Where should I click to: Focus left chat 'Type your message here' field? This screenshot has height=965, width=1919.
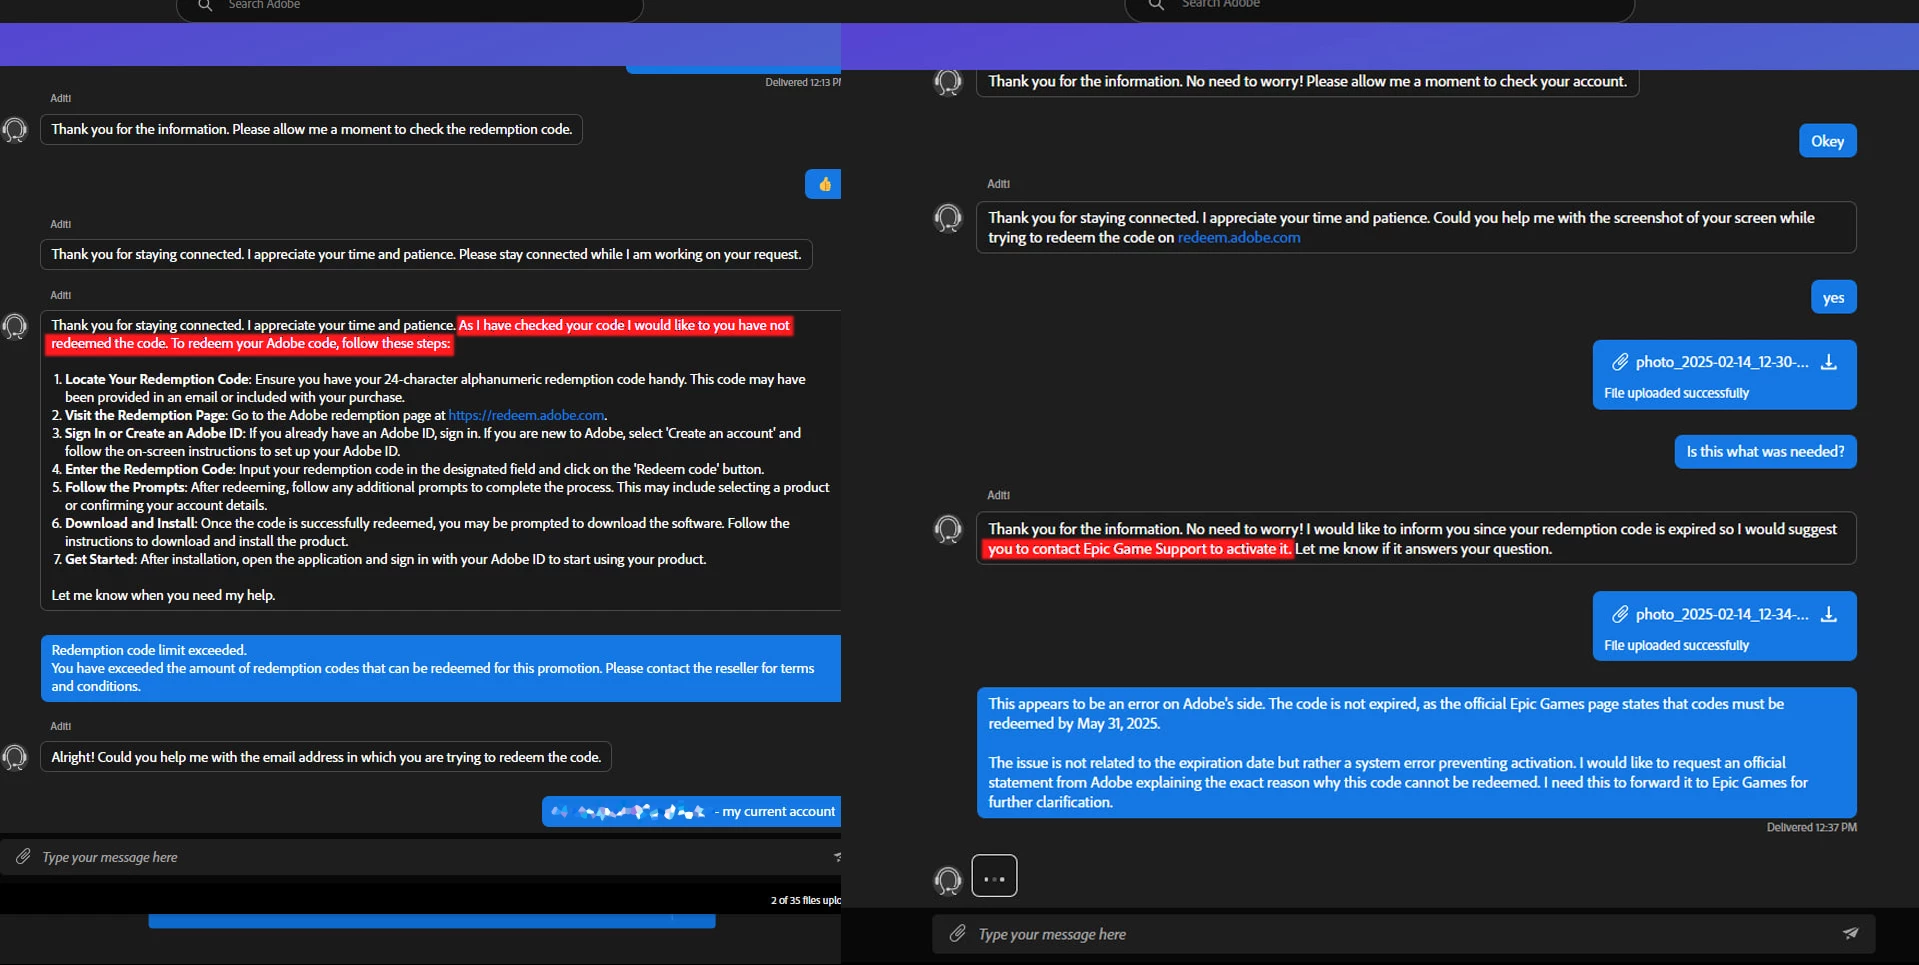click(420, 857)
